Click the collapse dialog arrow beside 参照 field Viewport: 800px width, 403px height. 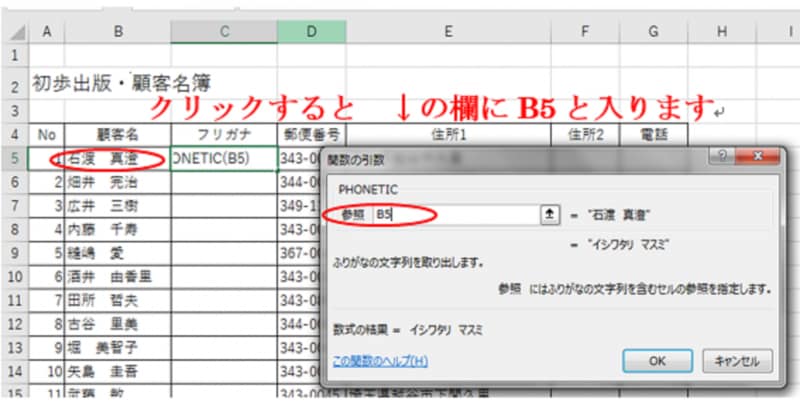click(550, 216)
